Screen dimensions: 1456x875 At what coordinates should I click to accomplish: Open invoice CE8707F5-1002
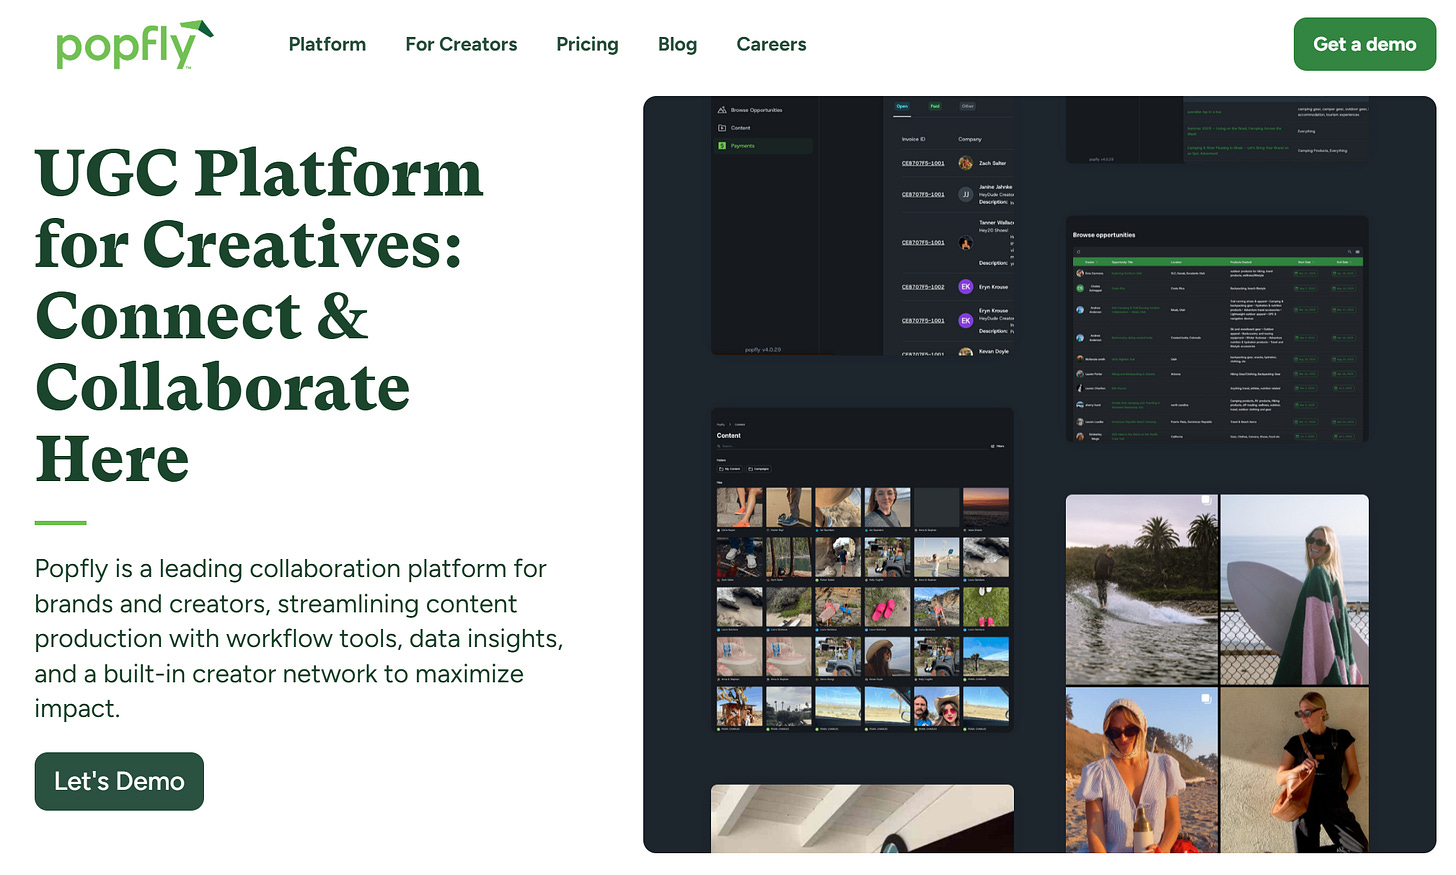tap(923, 287)
